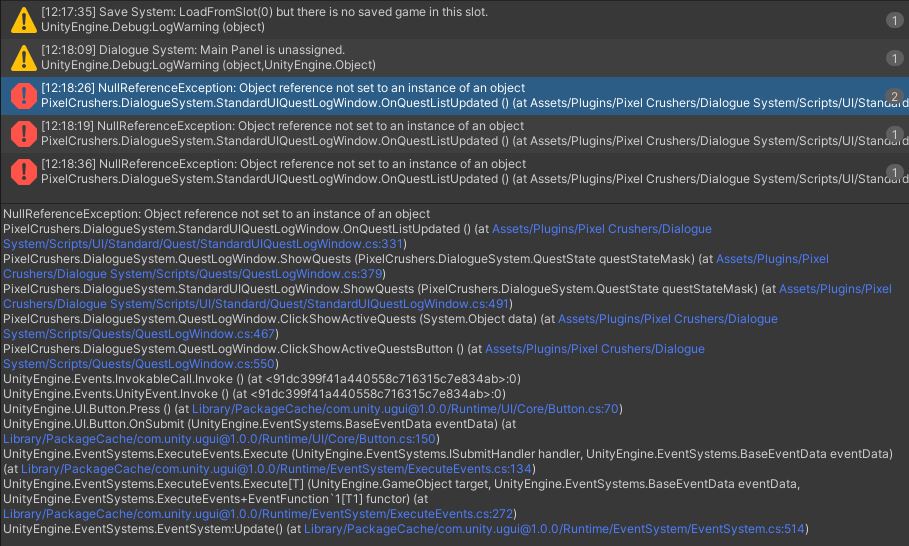Screen dimensions: 909x546
Task: Open the EventSystem.cs:514 source link
Action: click(555, 530)
